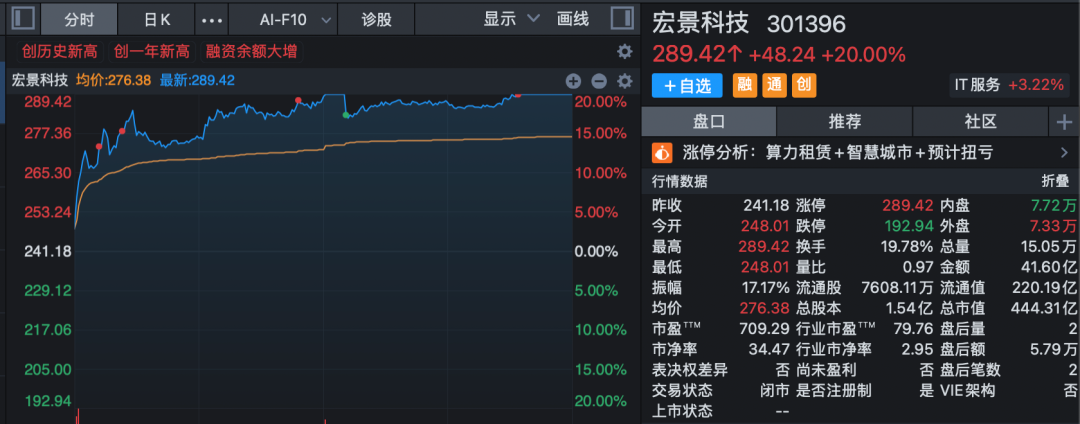Image resolution: width=1080 pixels, height=424 pixels.
Task: Open the three-dots more periods menu
Action: [x=211, y=20]
